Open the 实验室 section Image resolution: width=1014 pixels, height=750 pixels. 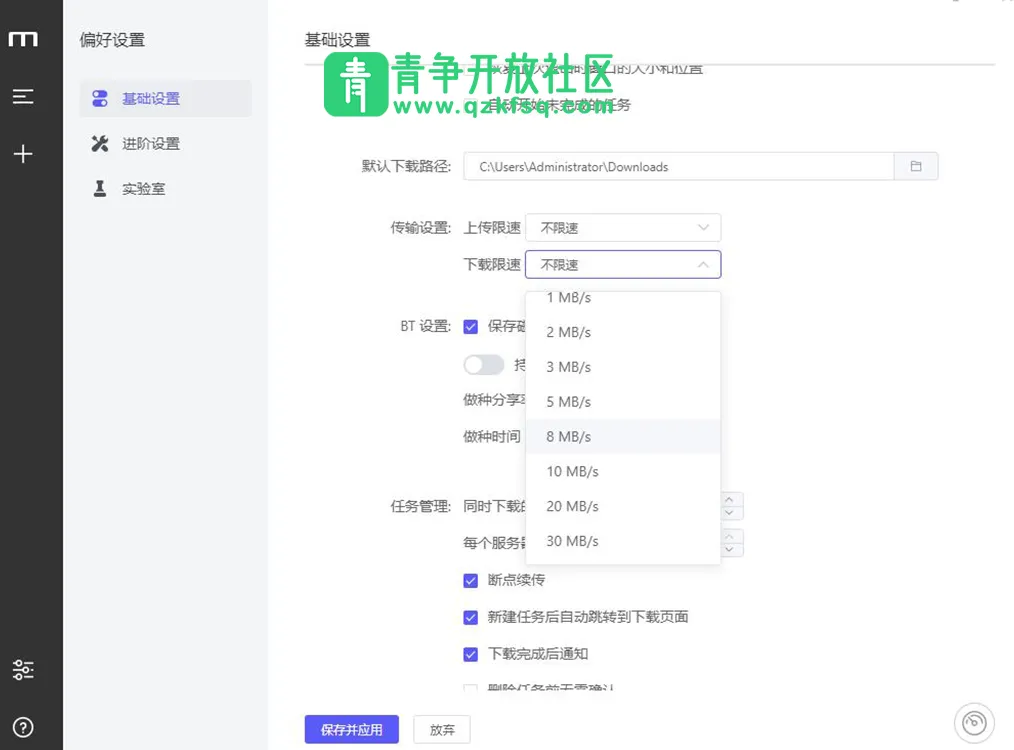143,189
